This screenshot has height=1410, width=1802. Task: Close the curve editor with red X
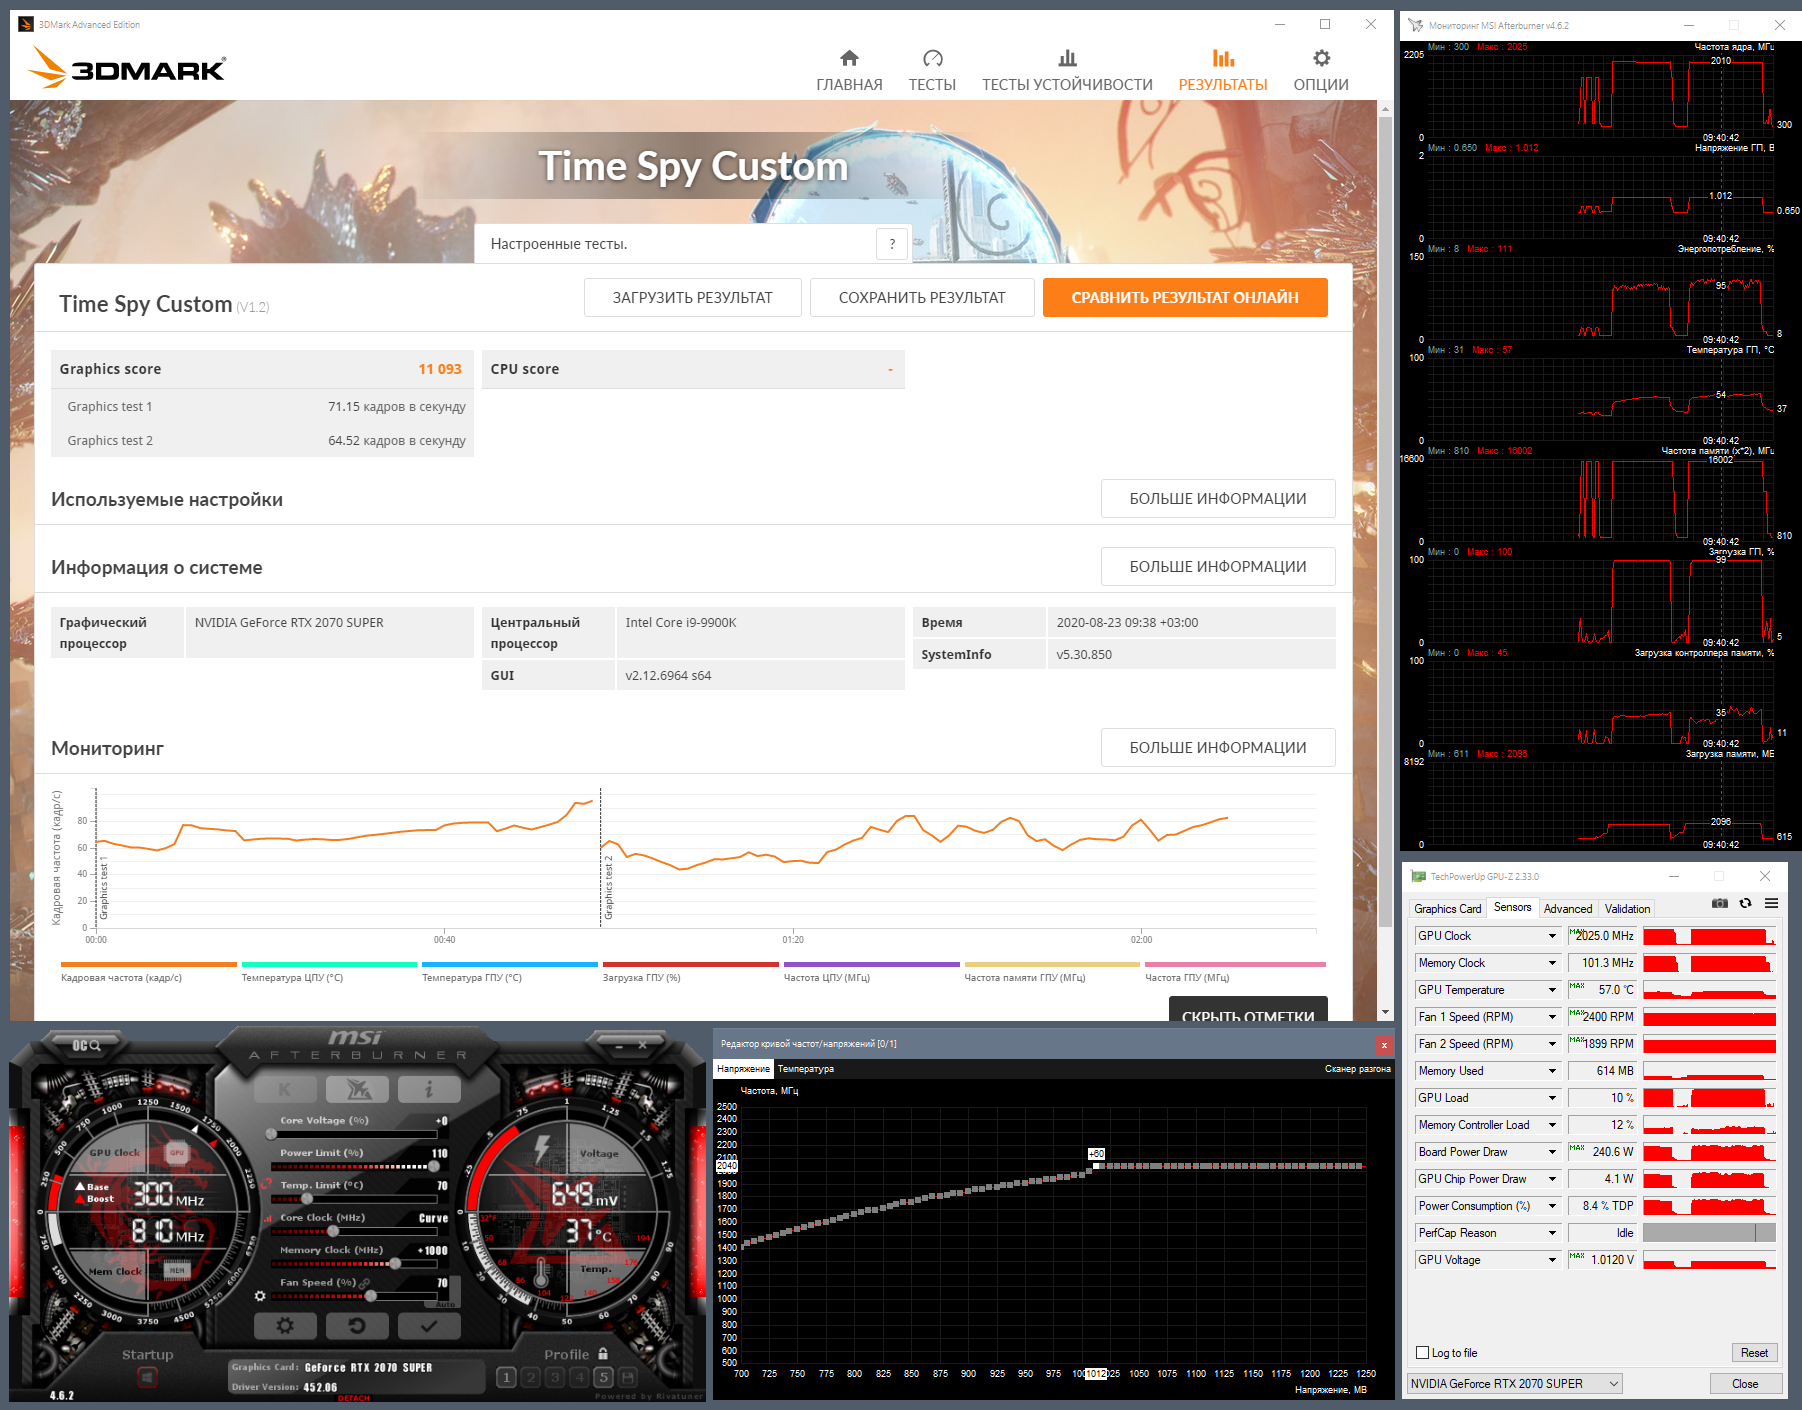[1384, 1045]
